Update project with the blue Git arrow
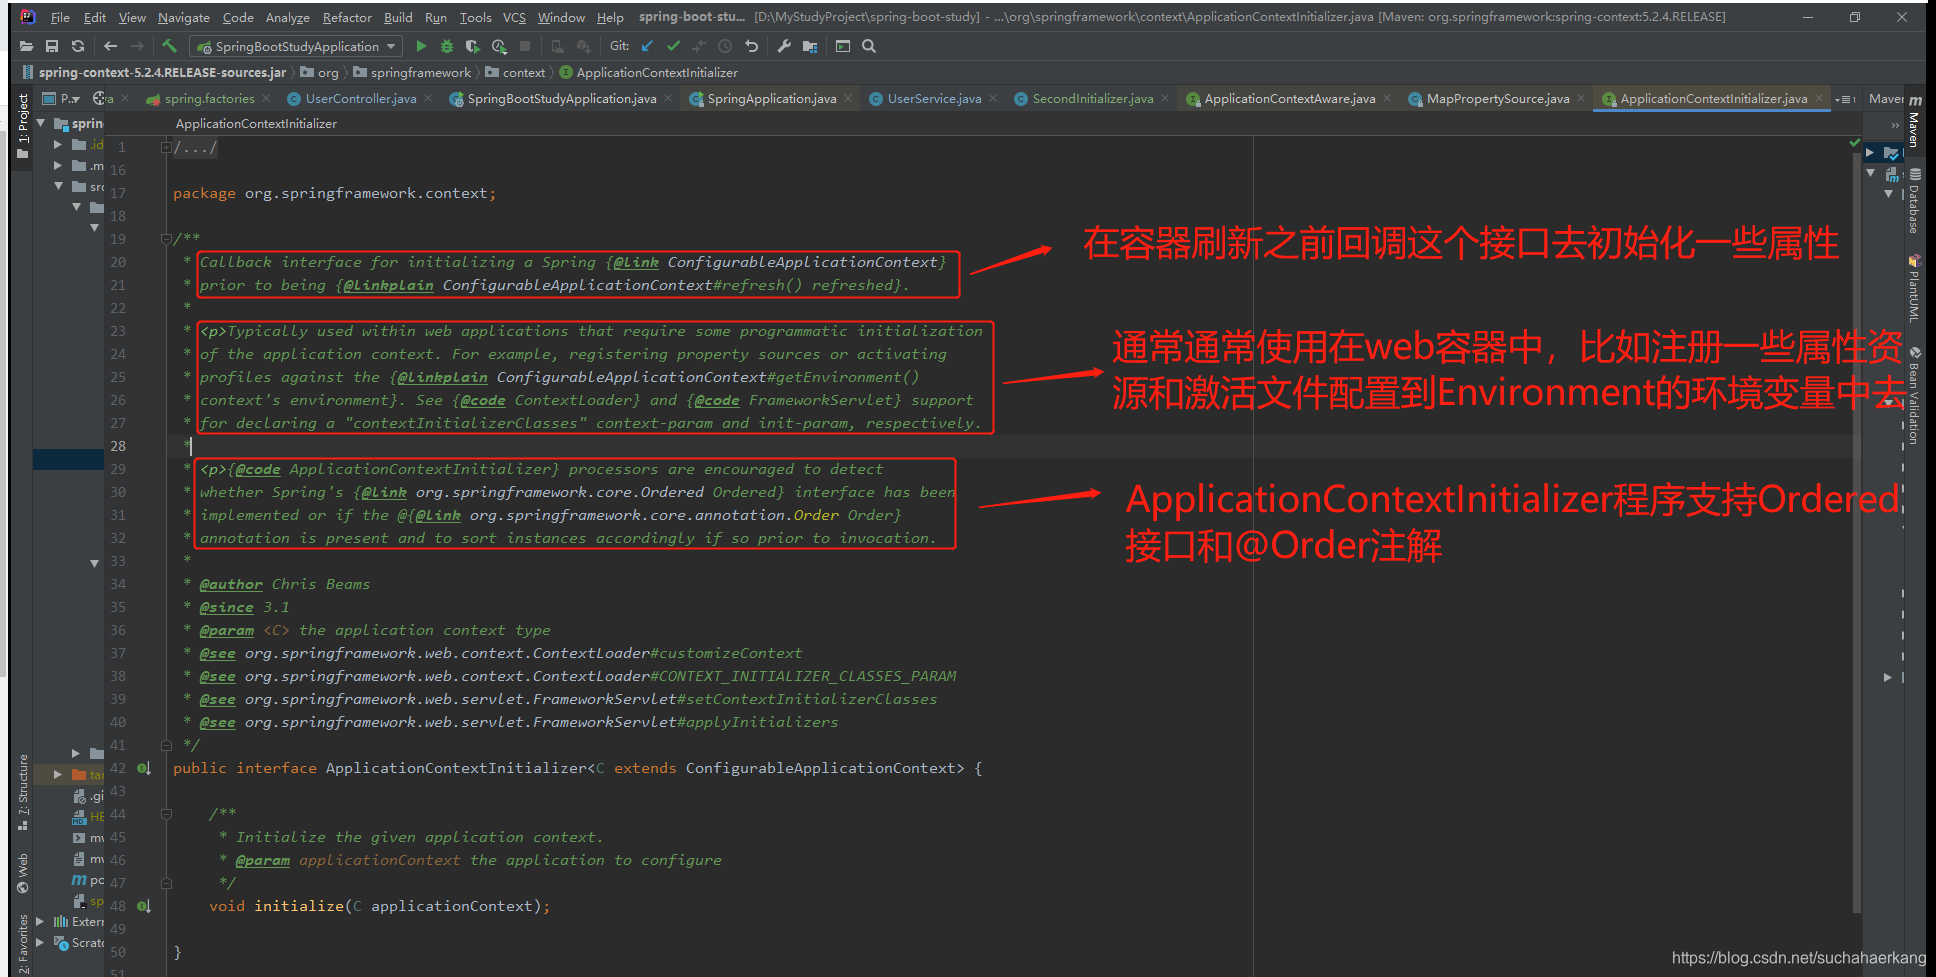 coord(647,46)
